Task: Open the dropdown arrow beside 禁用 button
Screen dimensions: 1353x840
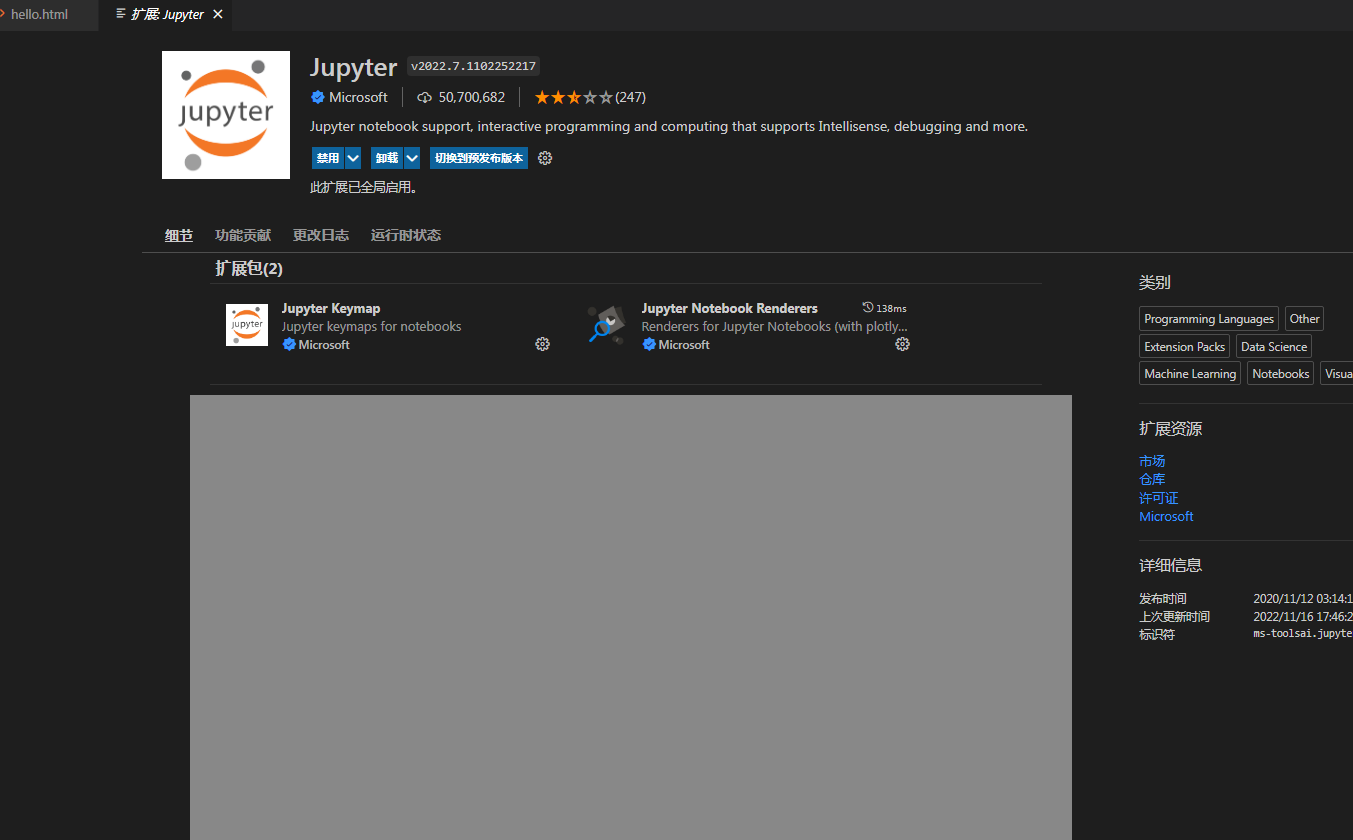Action: 352,158
